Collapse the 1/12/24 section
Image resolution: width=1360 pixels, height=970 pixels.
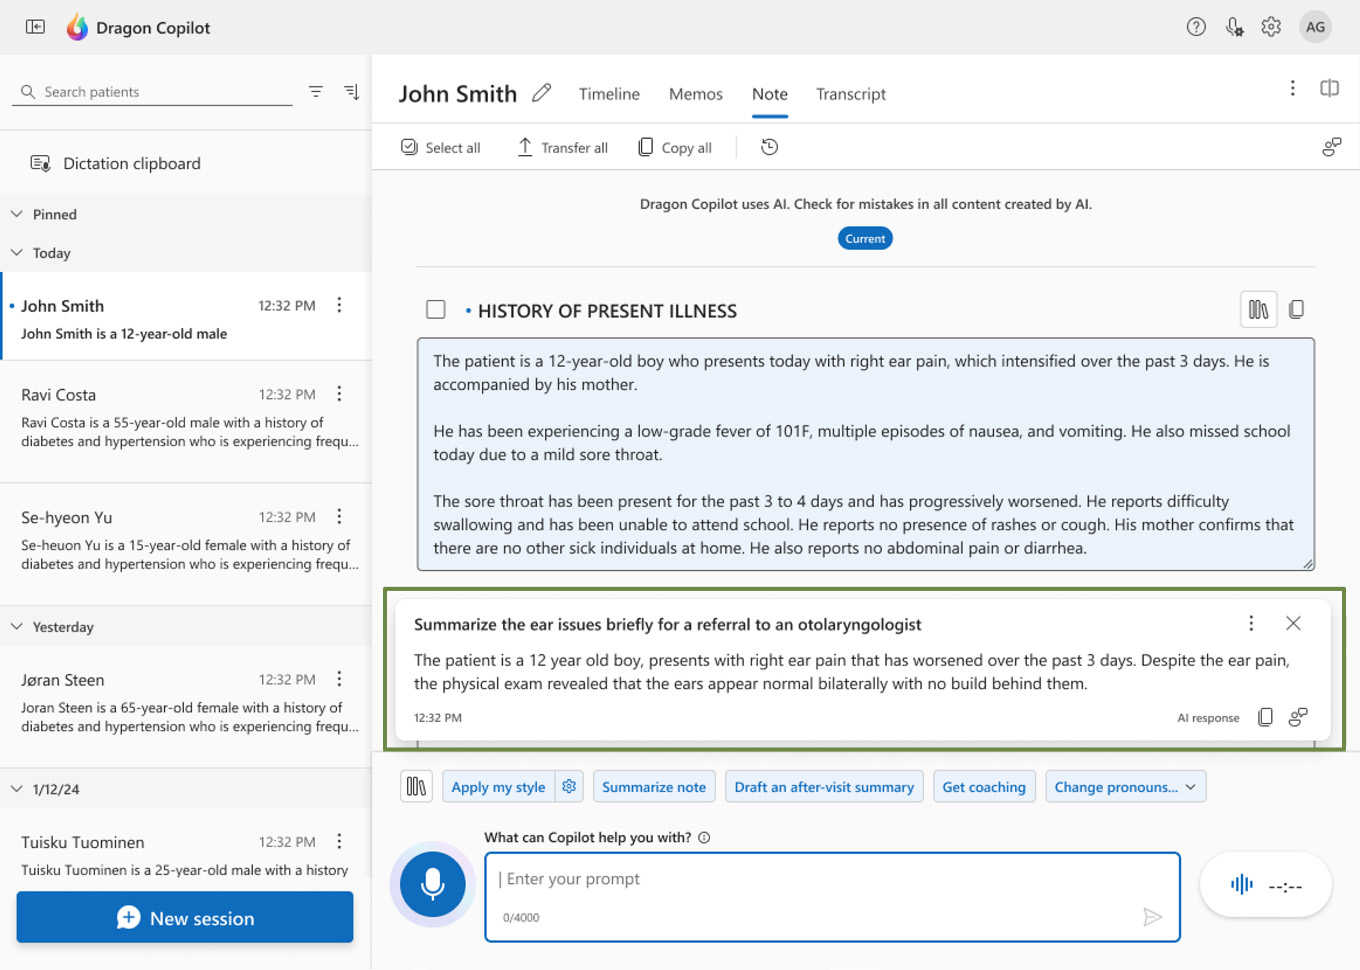pos(17,789)
